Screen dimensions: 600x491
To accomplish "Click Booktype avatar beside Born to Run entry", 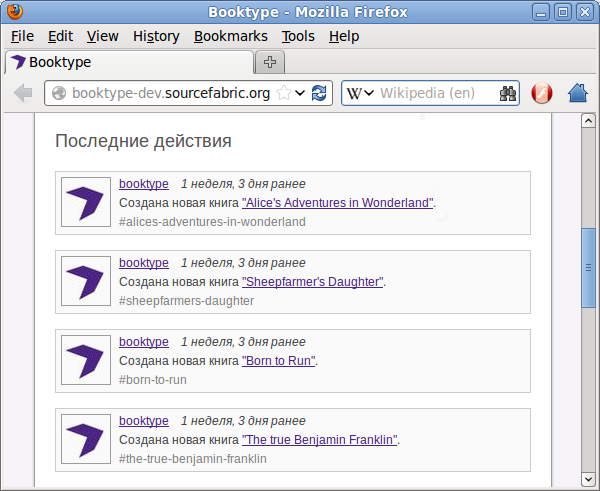I will (86, 360).
